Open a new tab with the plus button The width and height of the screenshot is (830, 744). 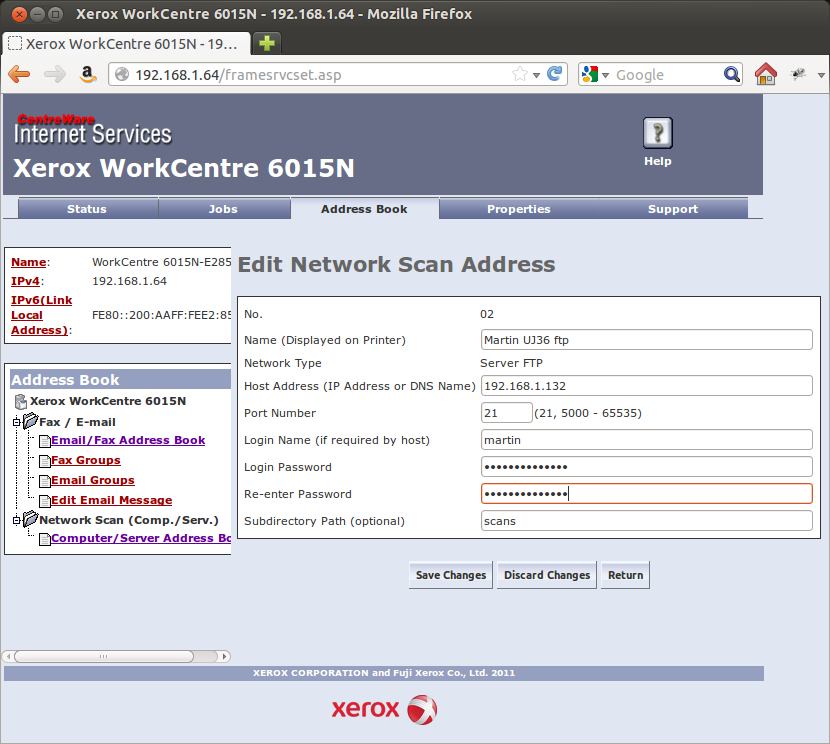click(267, 43)
